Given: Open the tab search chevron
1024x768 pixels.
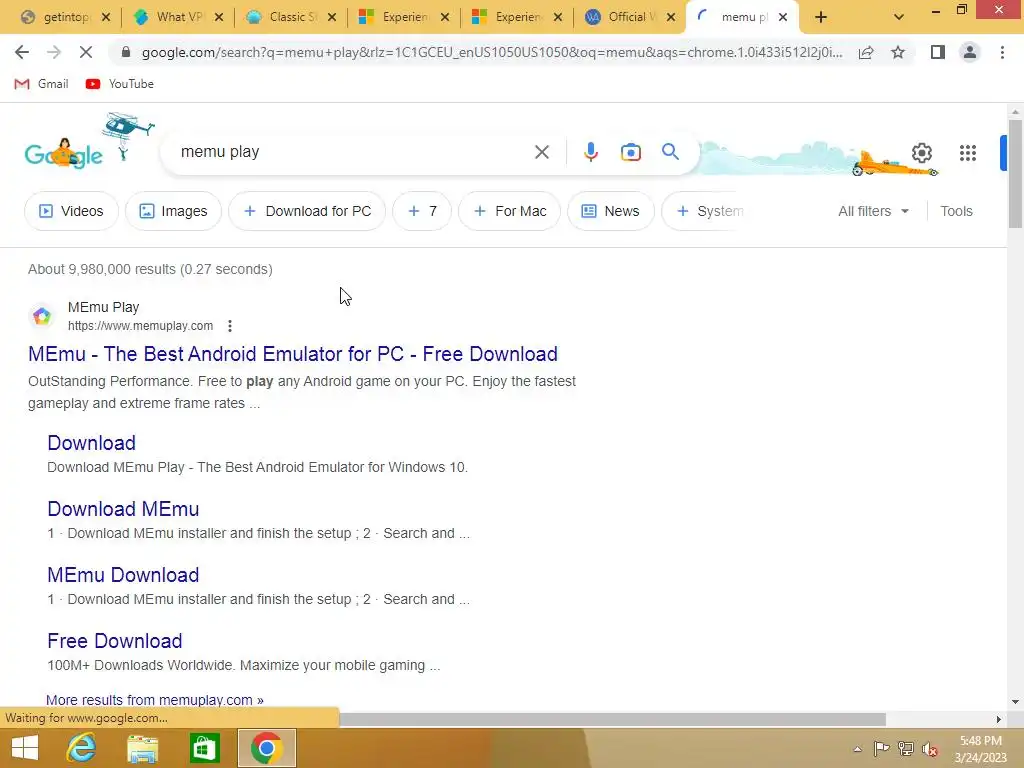Looking at the screenshot, I should pyautogui.click(x=899, y=18).
